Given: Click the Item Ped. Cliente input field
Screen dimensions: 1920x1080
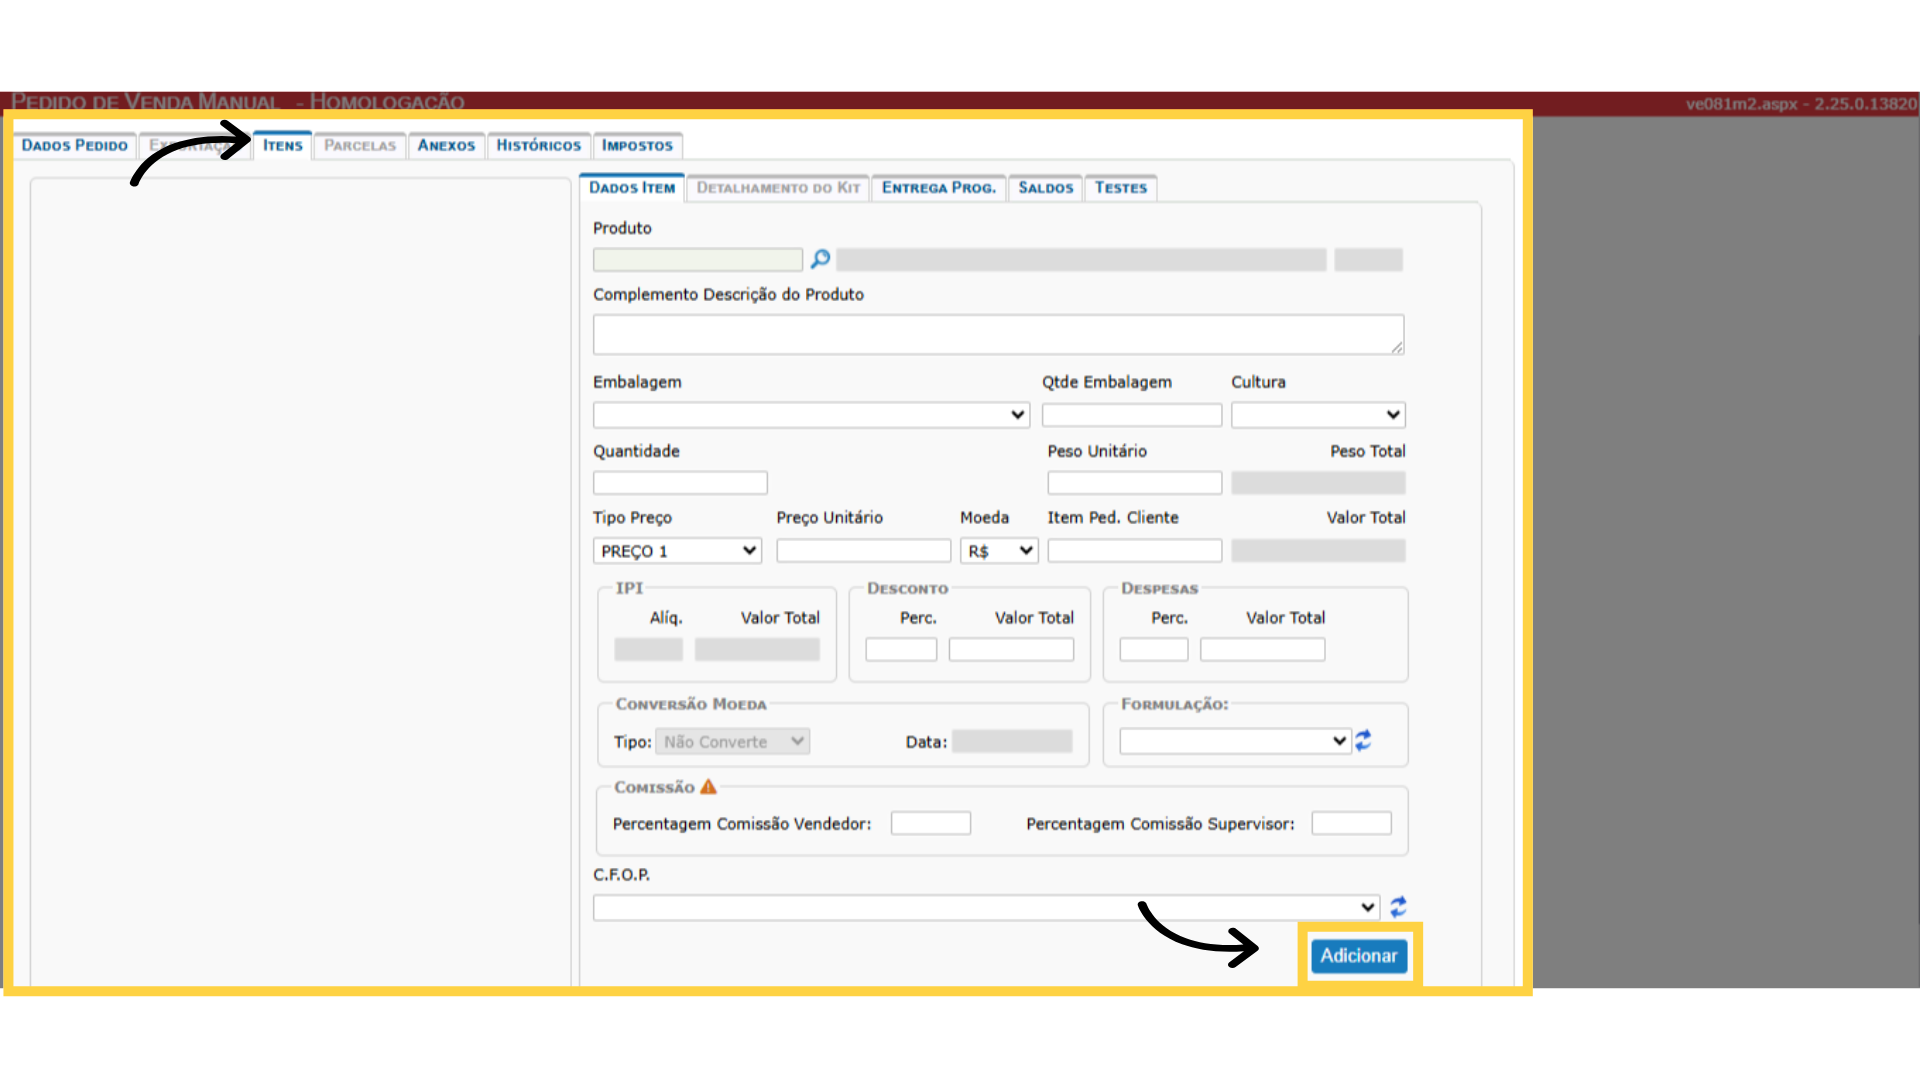Looking at the screenshot, I should pyautogui.click(x=1135, y=551).
